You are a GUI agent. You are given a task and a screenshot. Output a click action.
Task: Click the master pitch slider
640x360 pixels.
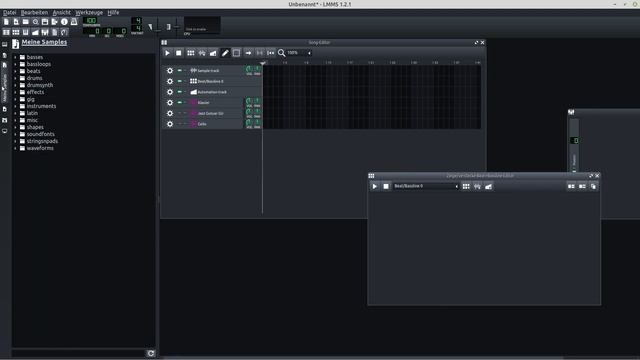(176, 27)
